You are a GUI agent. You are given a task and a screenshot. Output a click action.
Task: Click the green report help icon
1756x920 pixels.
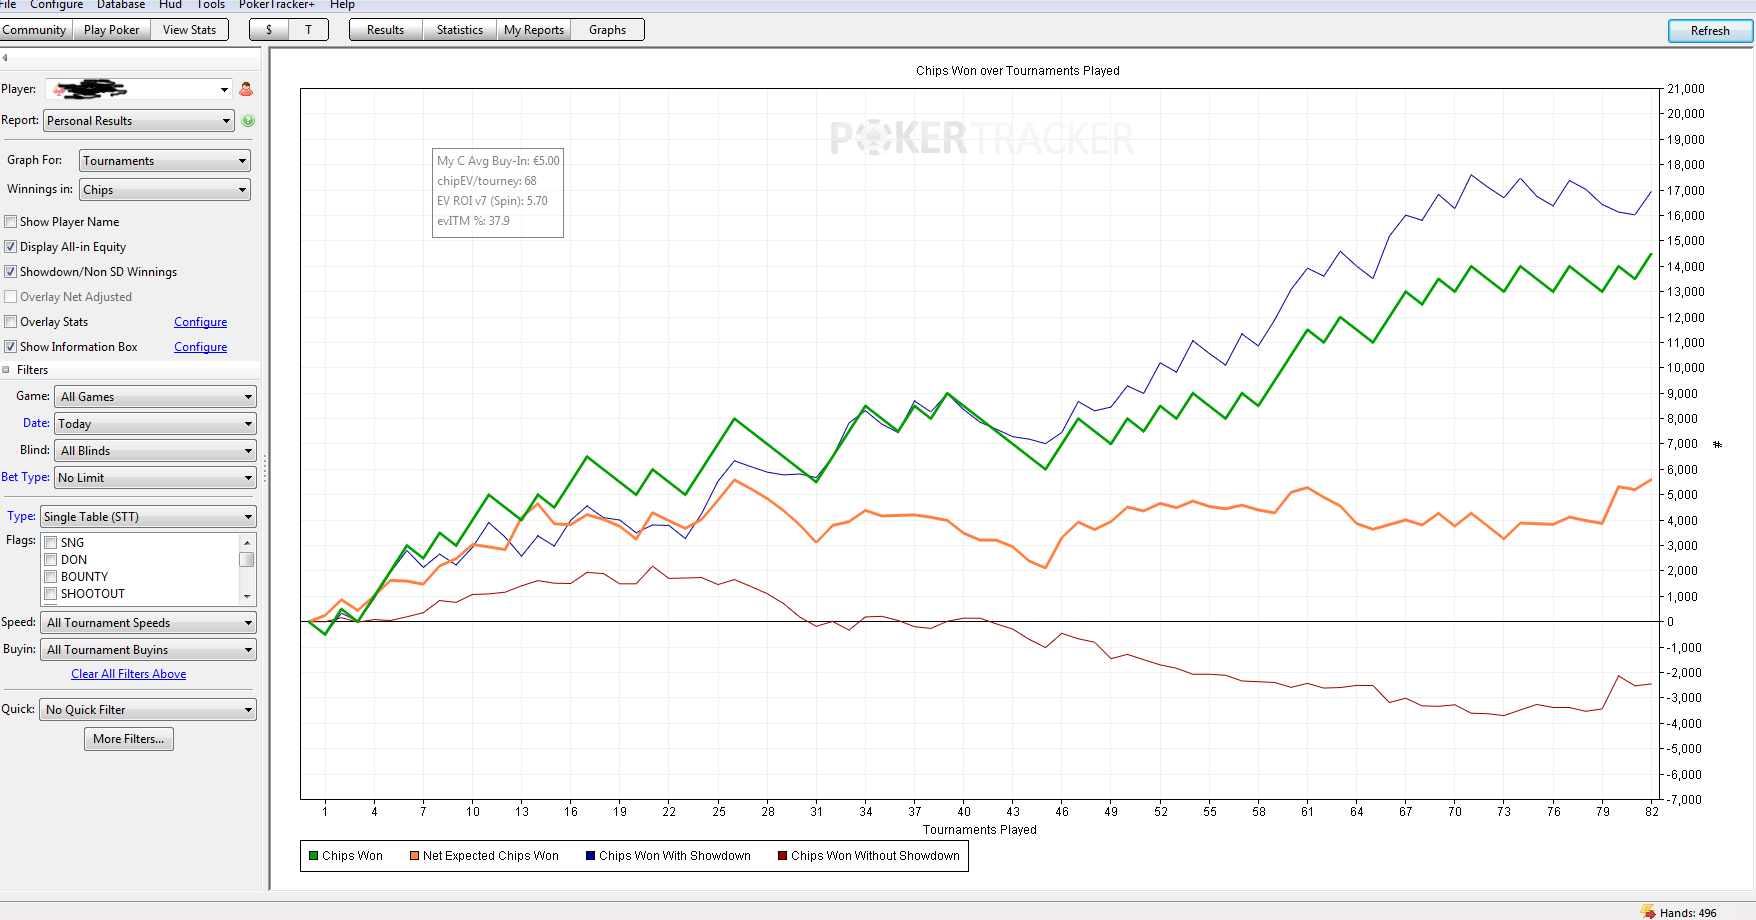coord(248,121)
